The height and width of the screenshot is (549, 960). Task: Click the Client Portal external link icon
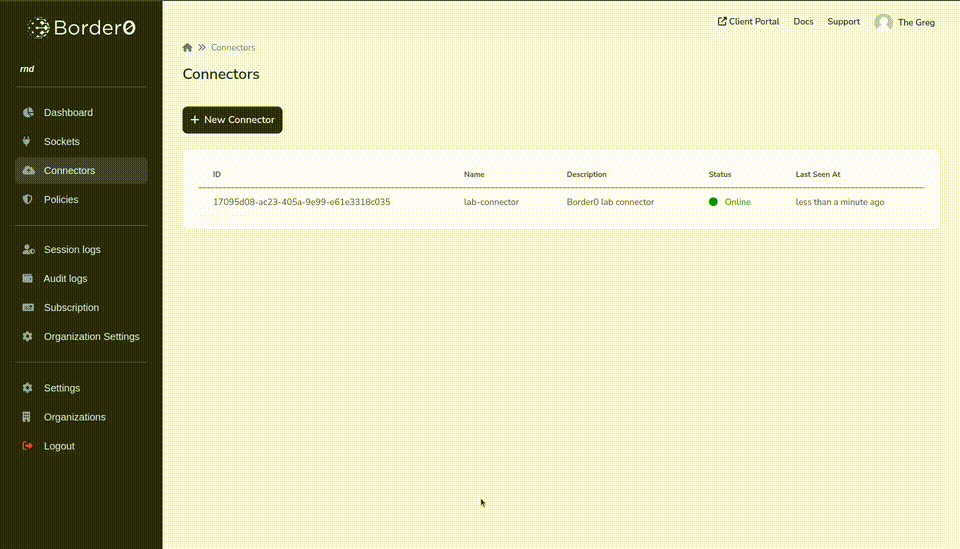click(x=722, y=21)
